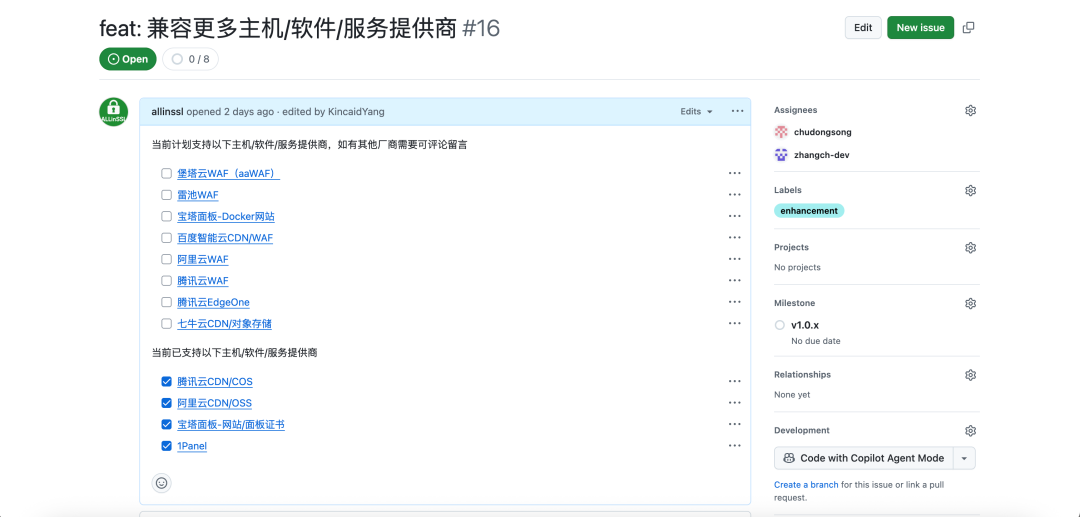Open 阿里云WAF issue link
Image resolution: width=1080 pixels, height=517 pixels.
pyautogui.click(x=202, y=259)
